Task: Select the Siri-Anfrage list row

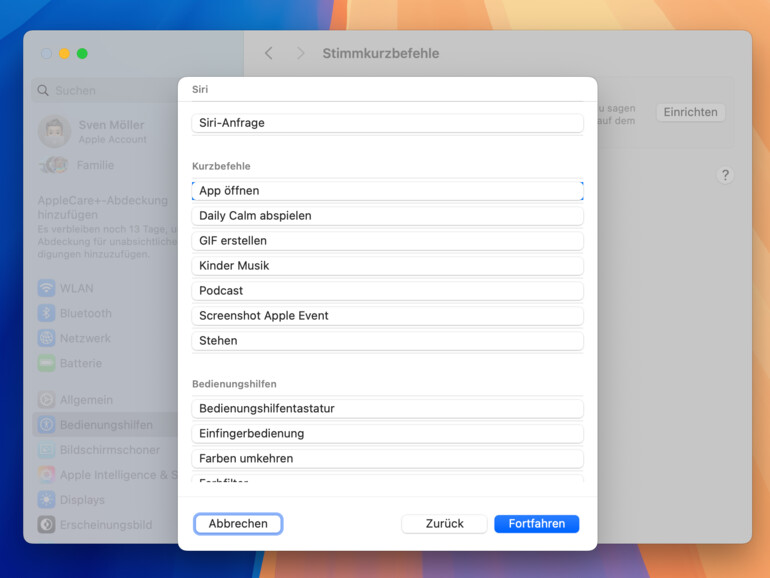Action: point(387,123)
